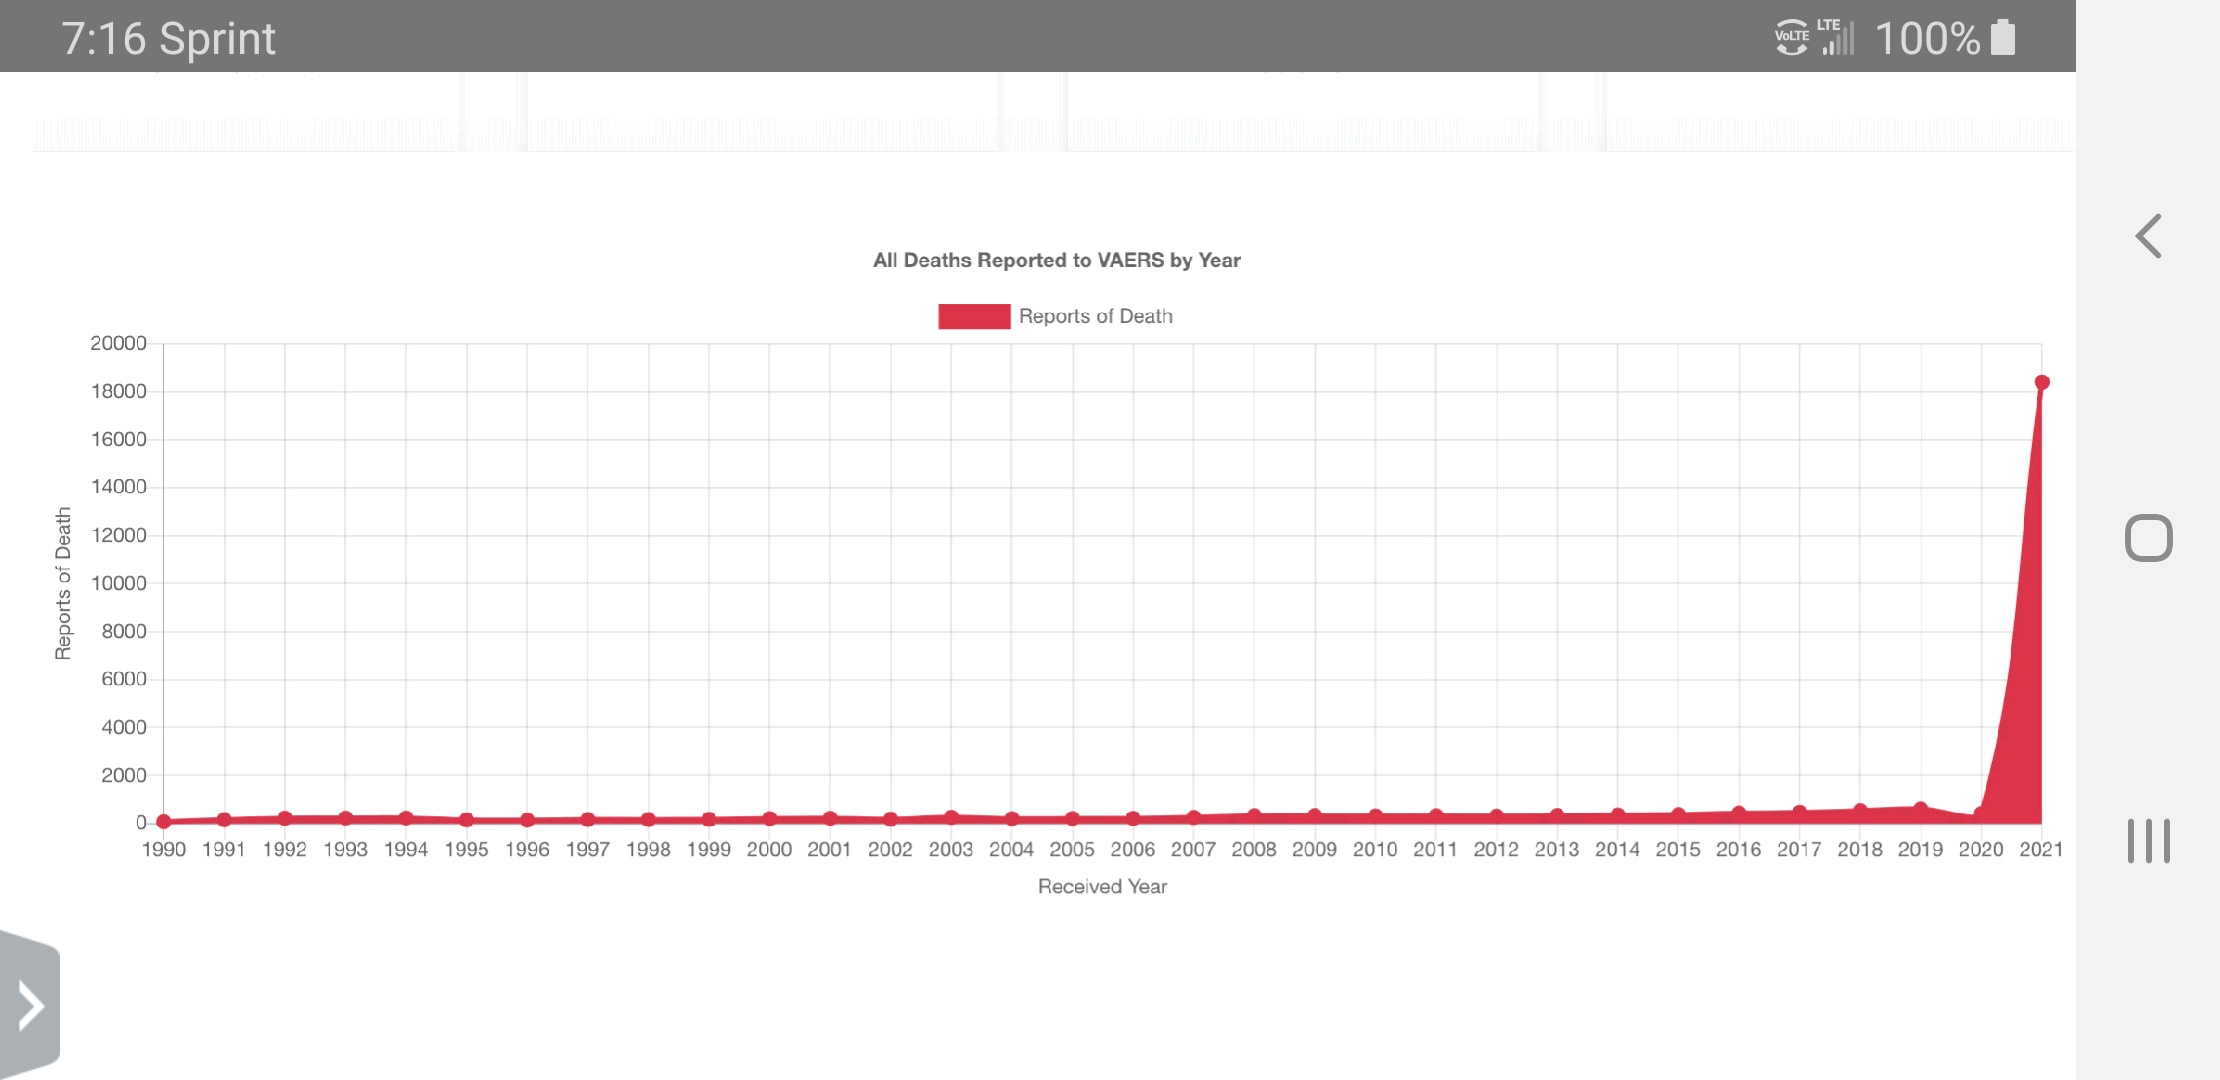Click the 1990 data point on chart
The height and width of the screenshot is (1080, 2220).
point(164,822)
